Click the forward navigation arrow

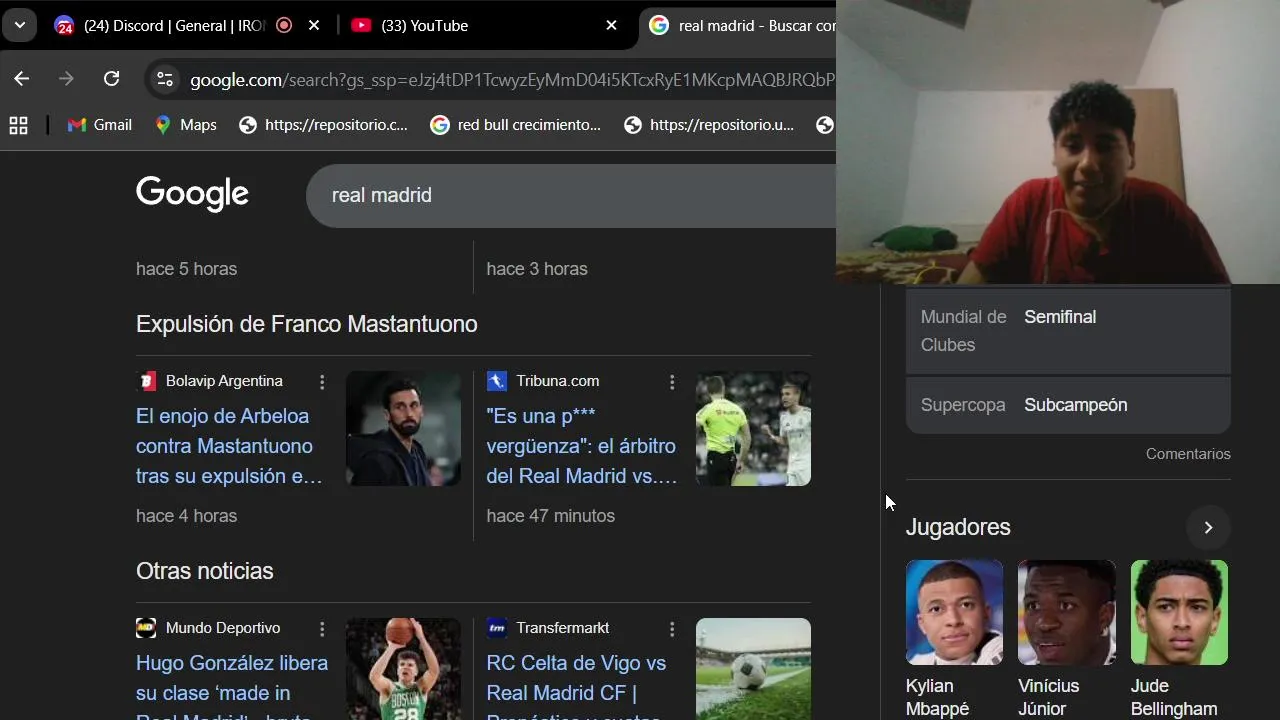coord(66,79)
